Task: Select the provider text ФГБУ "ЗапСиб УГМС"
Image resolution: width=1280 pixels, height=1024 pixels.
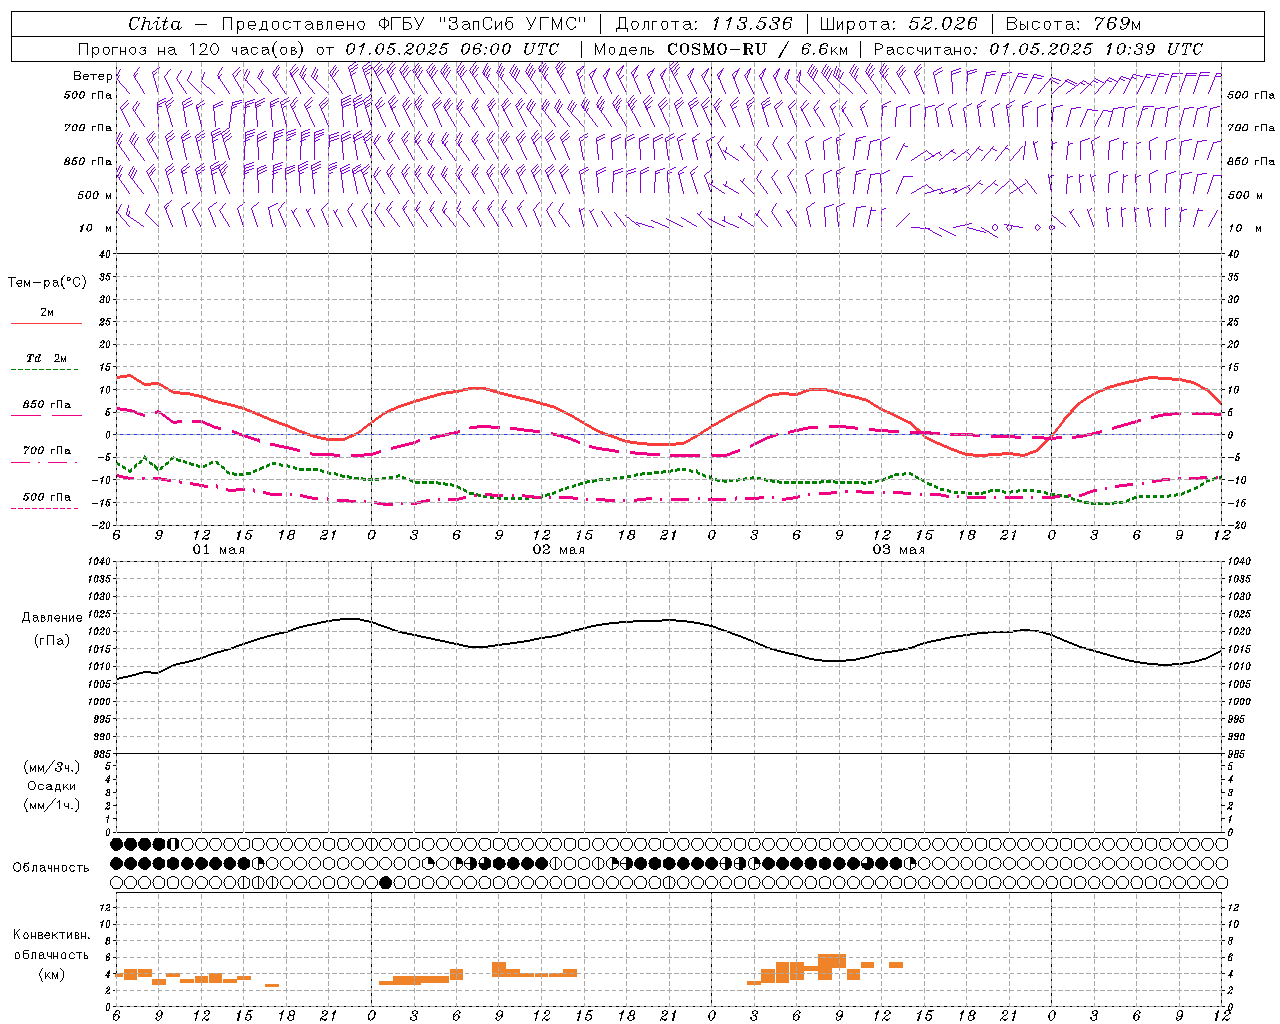Action: 483,24
